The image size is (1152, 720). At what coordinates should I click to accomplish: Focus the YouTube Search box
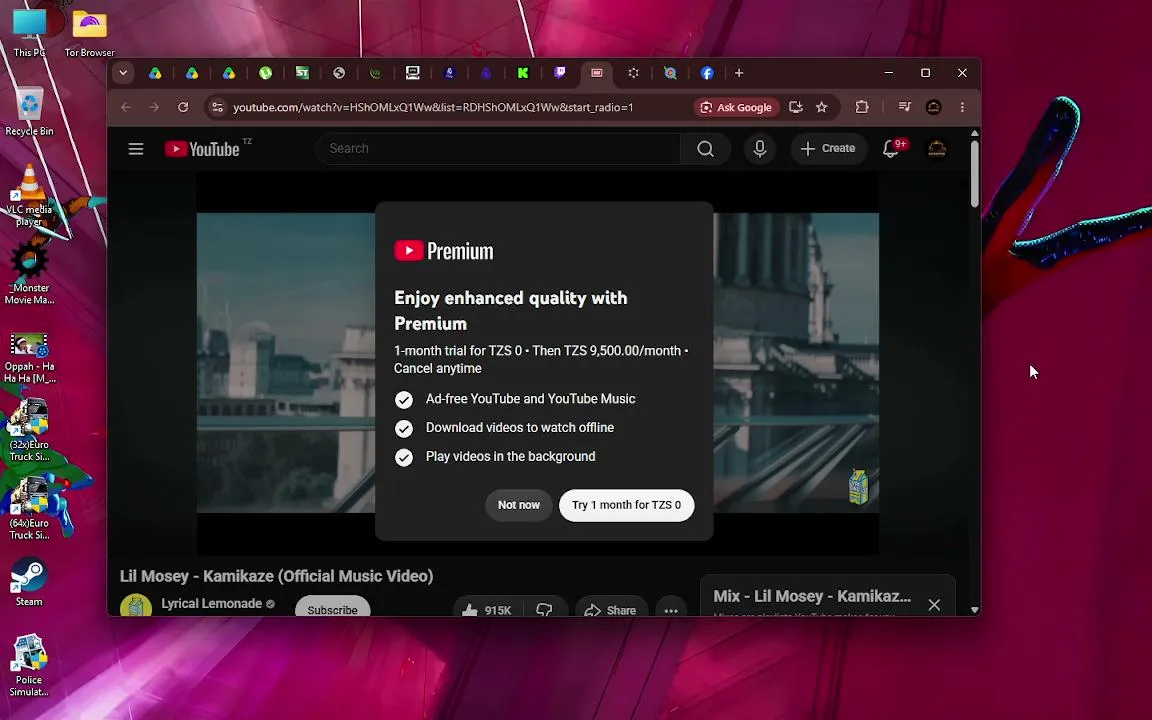point(497,148)
